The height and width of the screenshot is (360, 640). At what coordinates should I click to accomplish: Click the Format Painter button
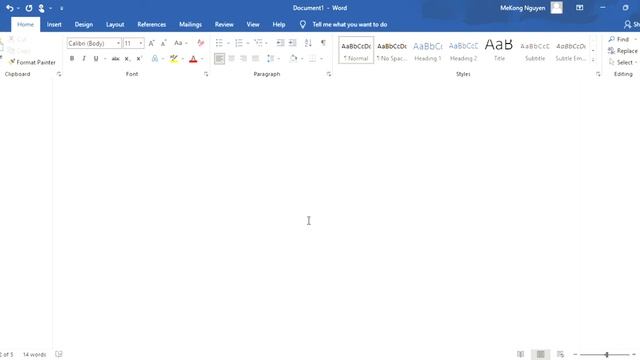32,62
